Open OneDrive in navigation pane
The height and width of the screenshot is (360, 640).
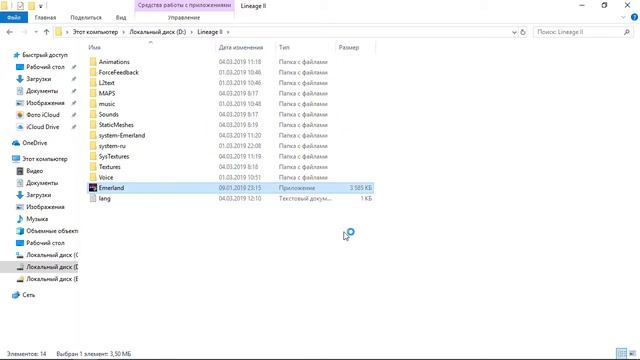point(35,143)
